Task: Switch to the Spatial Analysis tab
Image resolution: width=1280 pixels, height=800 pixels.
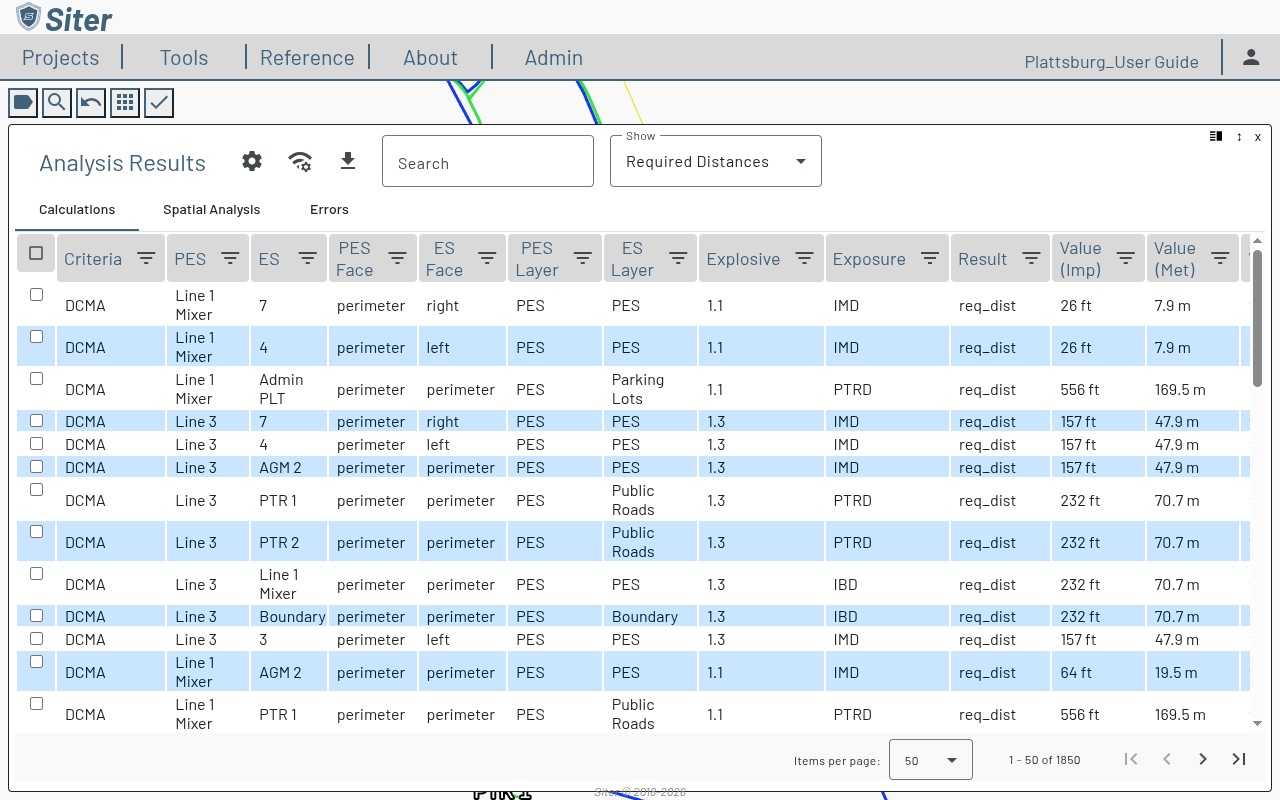Action: tap(211, 210)
